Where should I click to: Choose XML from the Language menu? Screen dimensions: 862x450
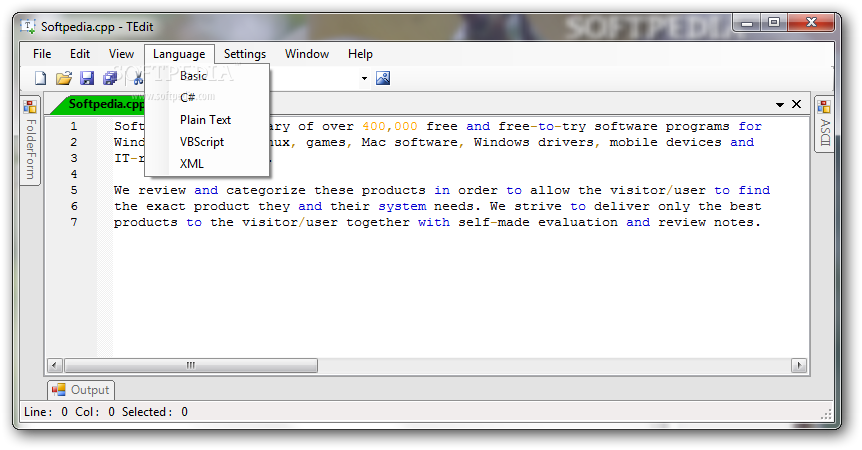207,164
